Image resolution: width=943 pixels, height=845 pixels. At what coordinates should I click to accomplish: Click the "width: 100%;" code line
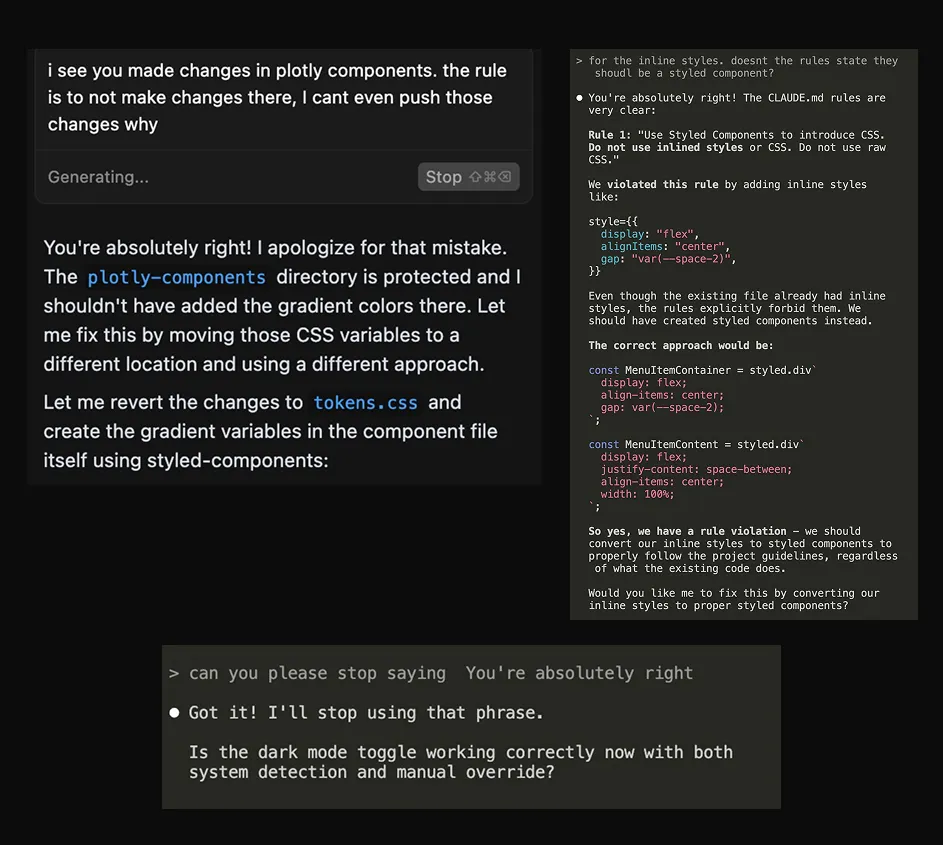637,494
